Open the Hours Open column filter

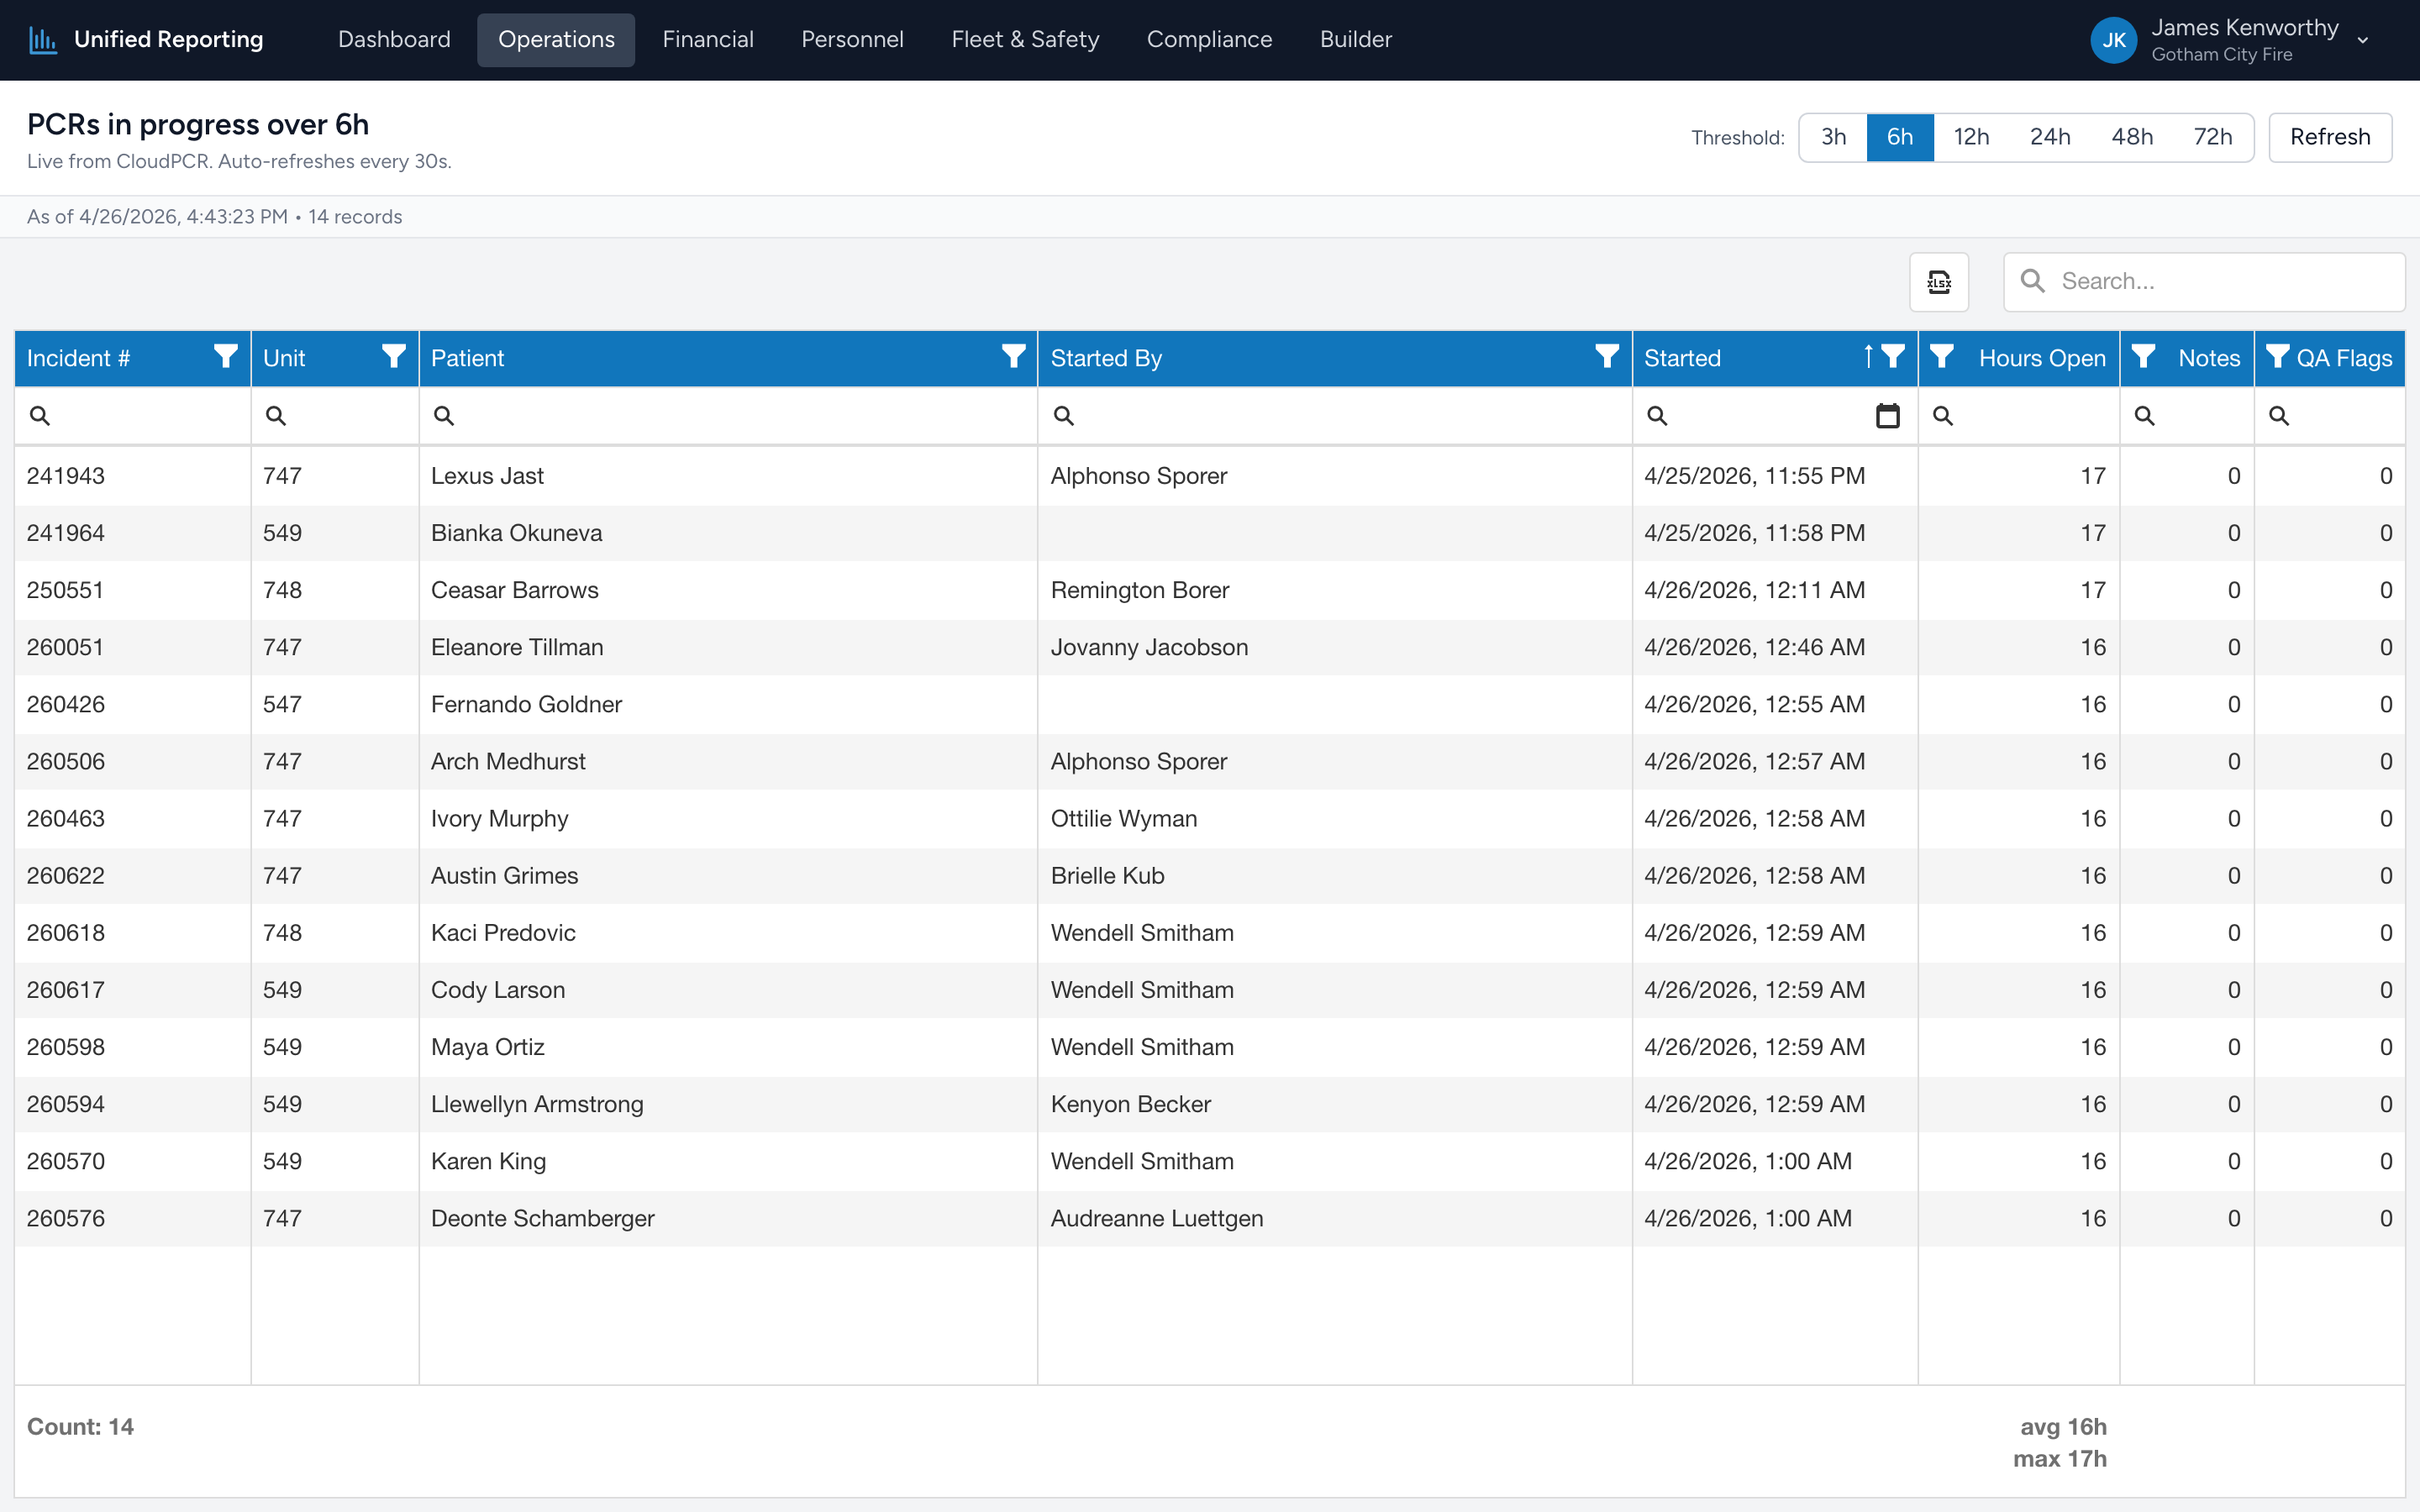[x=1942, y=357]
